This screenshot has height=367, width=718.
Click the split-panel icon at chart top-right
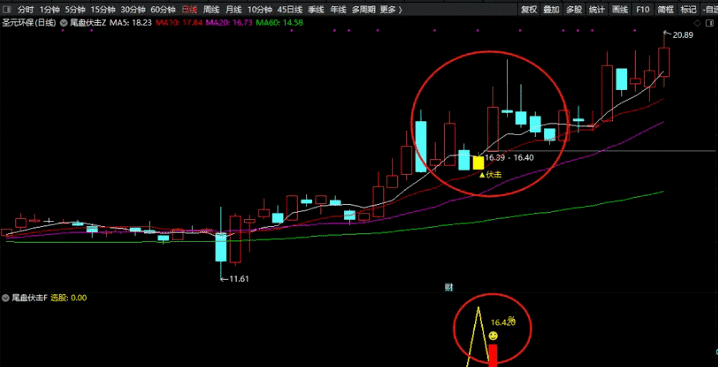click(710, 22)
